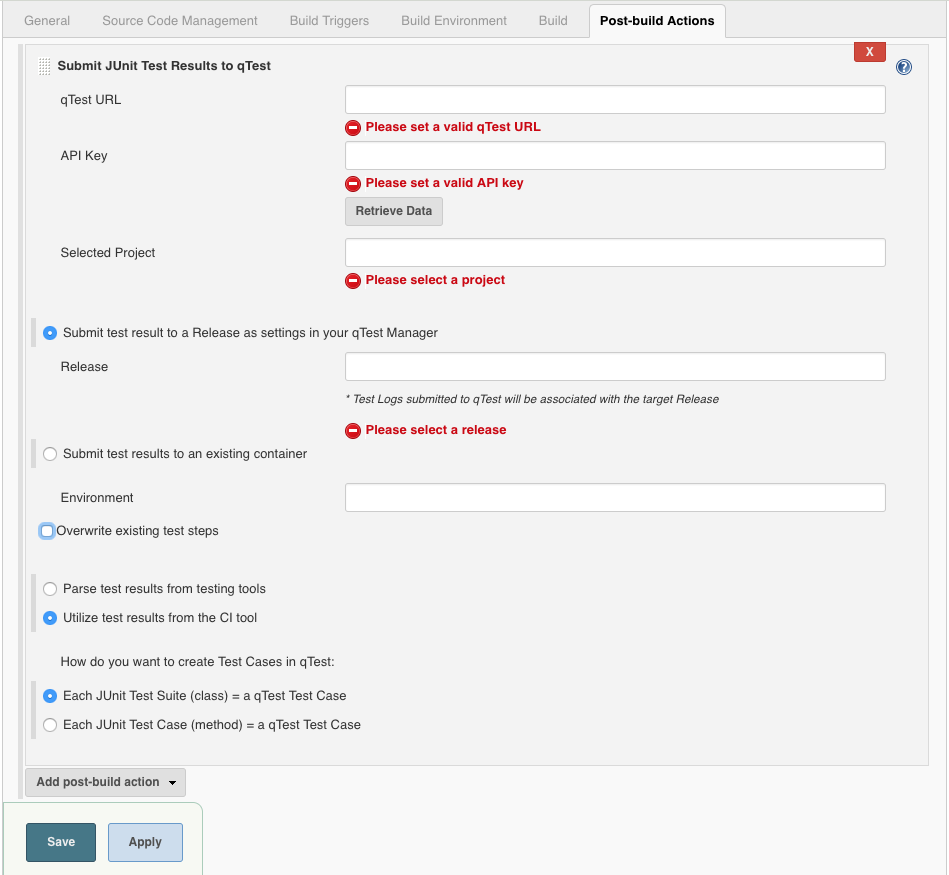Choose Parse test results from testing tools
949x875 pixels.
coord(50,589)
